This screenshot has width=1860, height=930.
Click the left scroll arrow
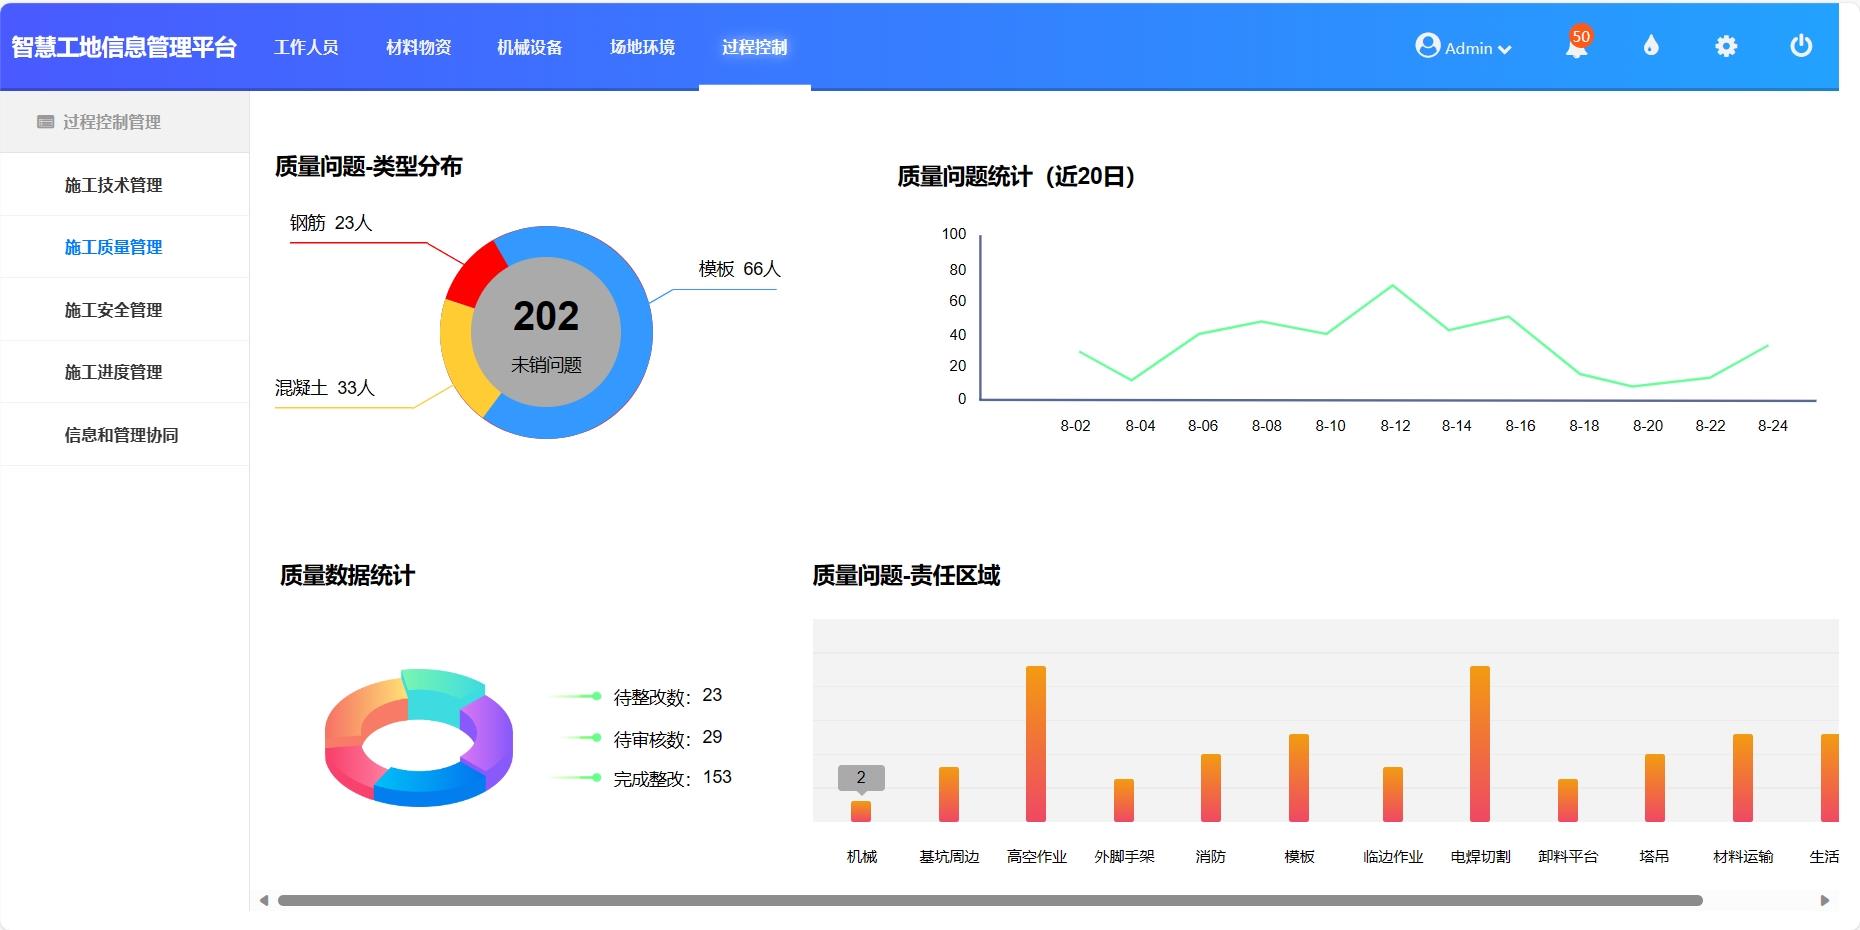tap(264, 901)
